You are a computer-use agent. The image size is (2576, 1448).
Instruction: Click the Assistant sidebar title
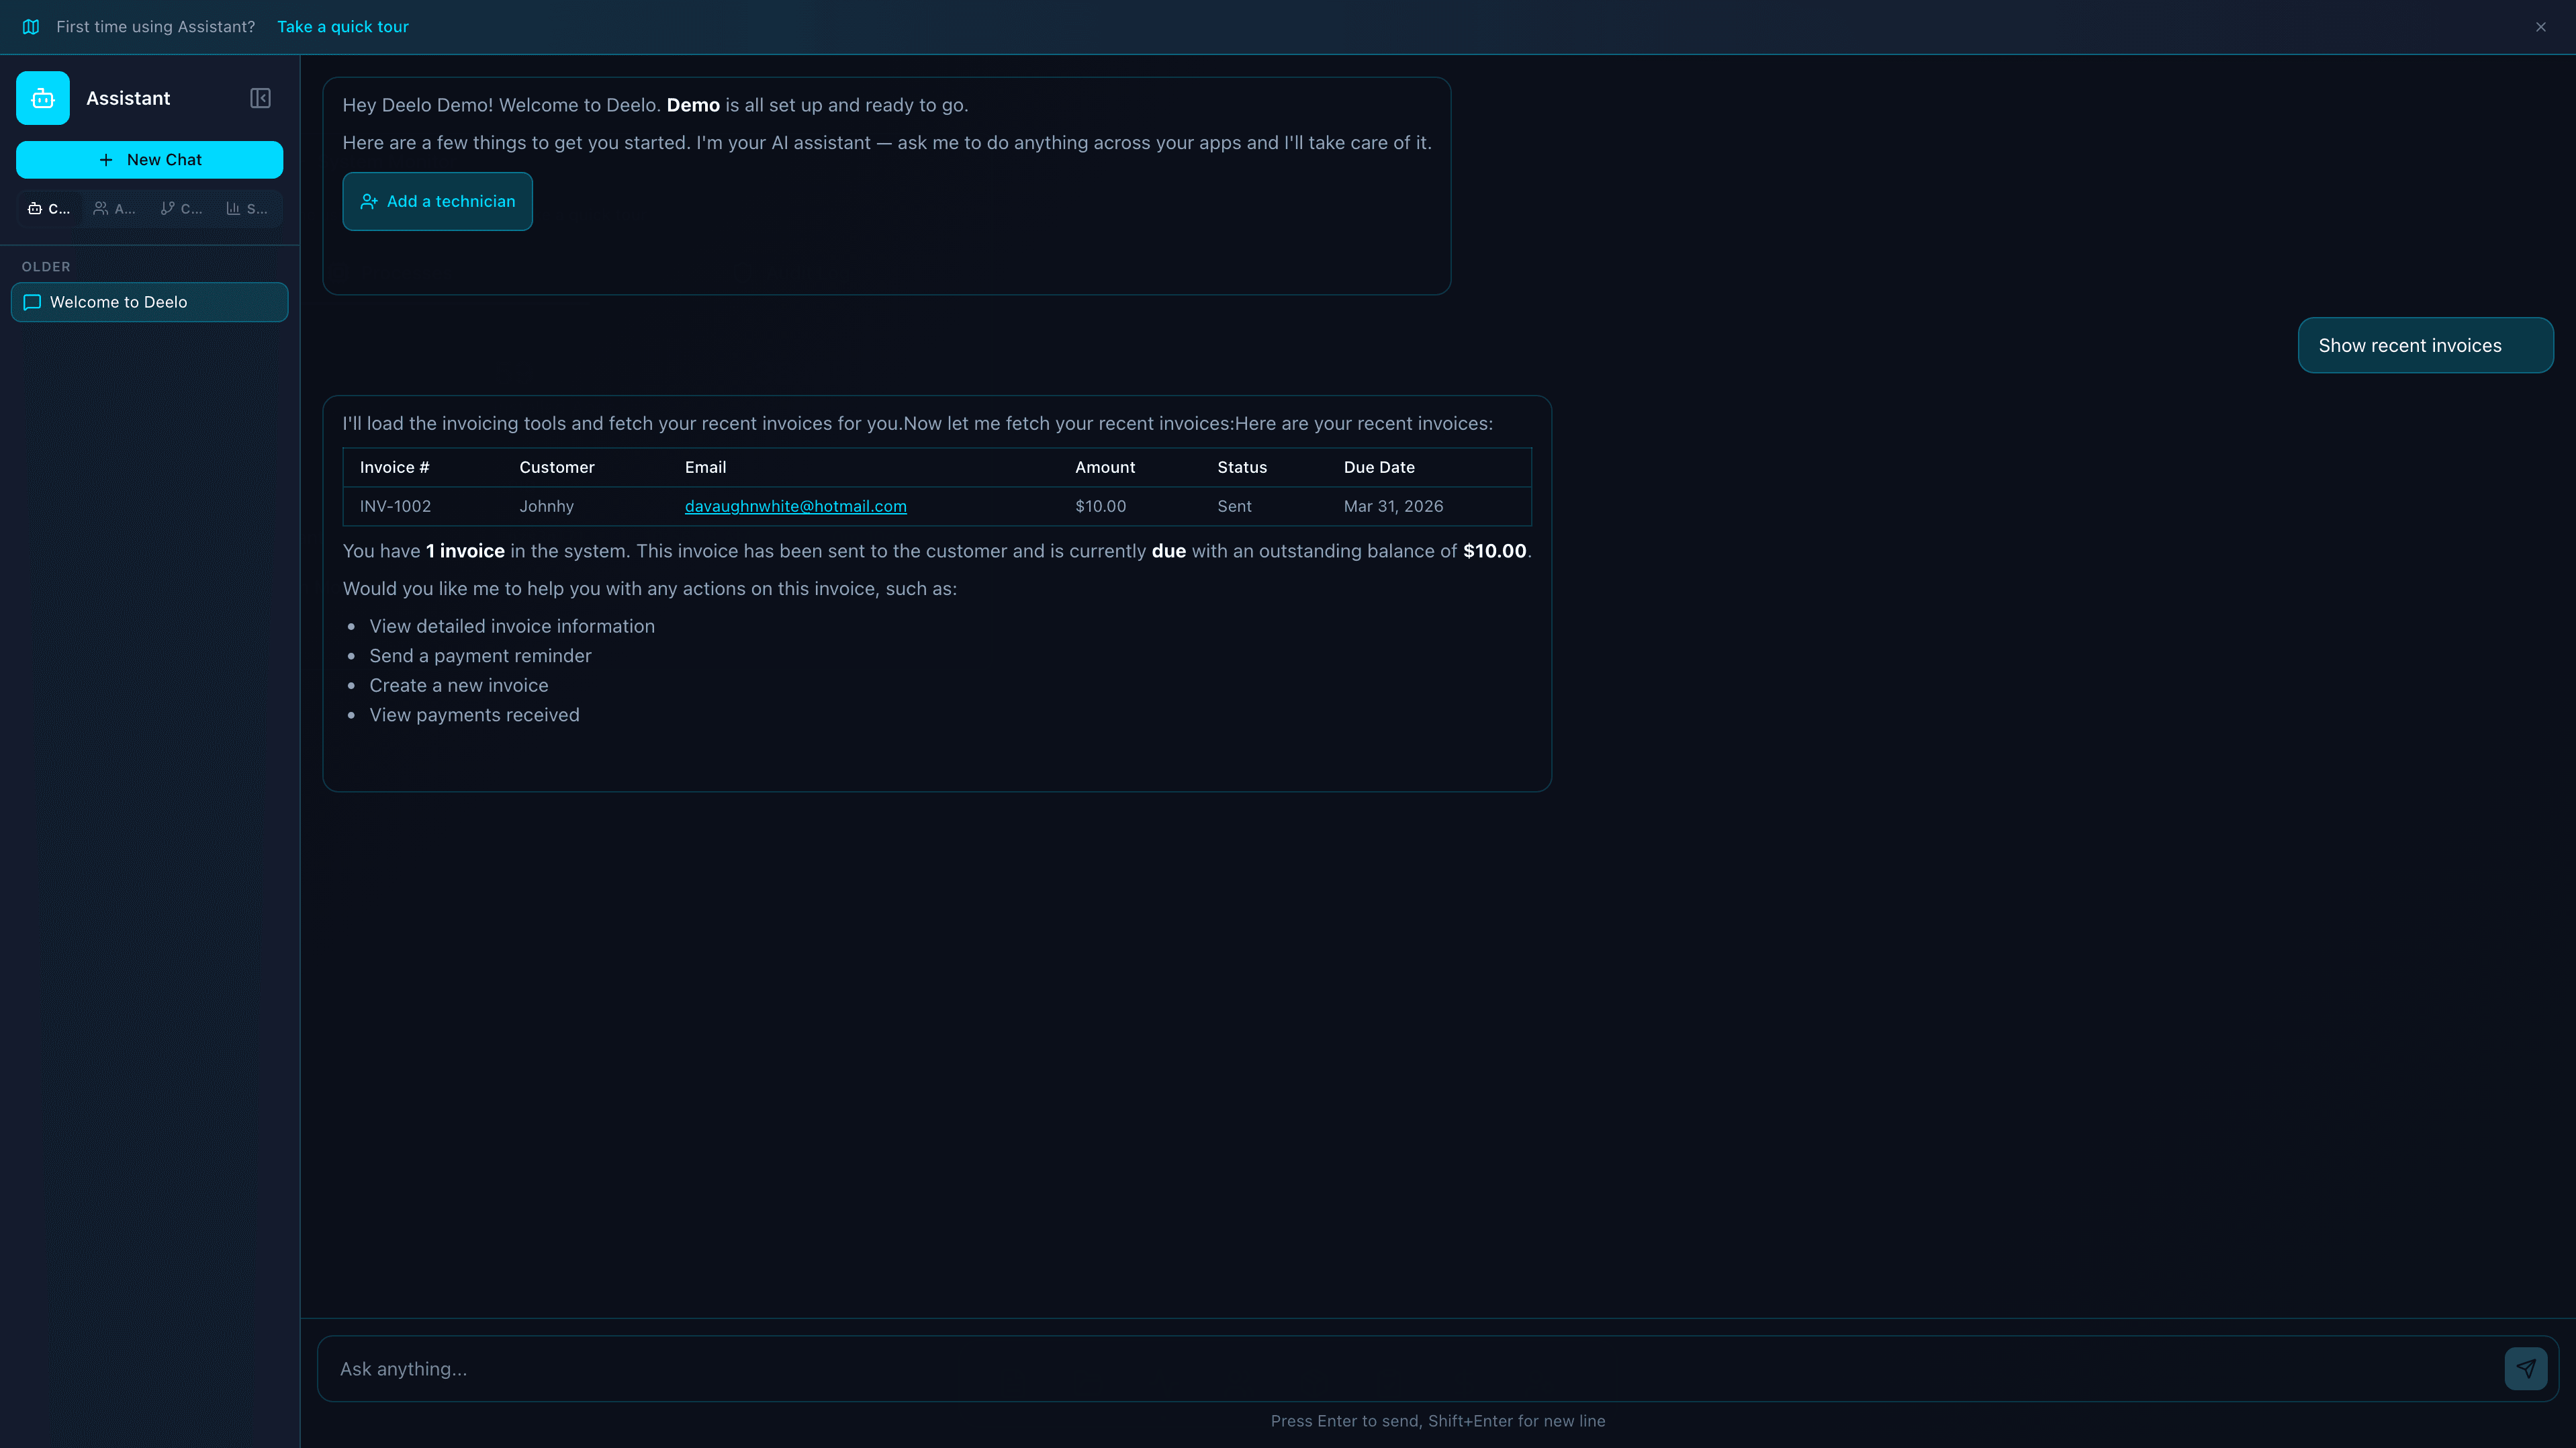(128, 98)
